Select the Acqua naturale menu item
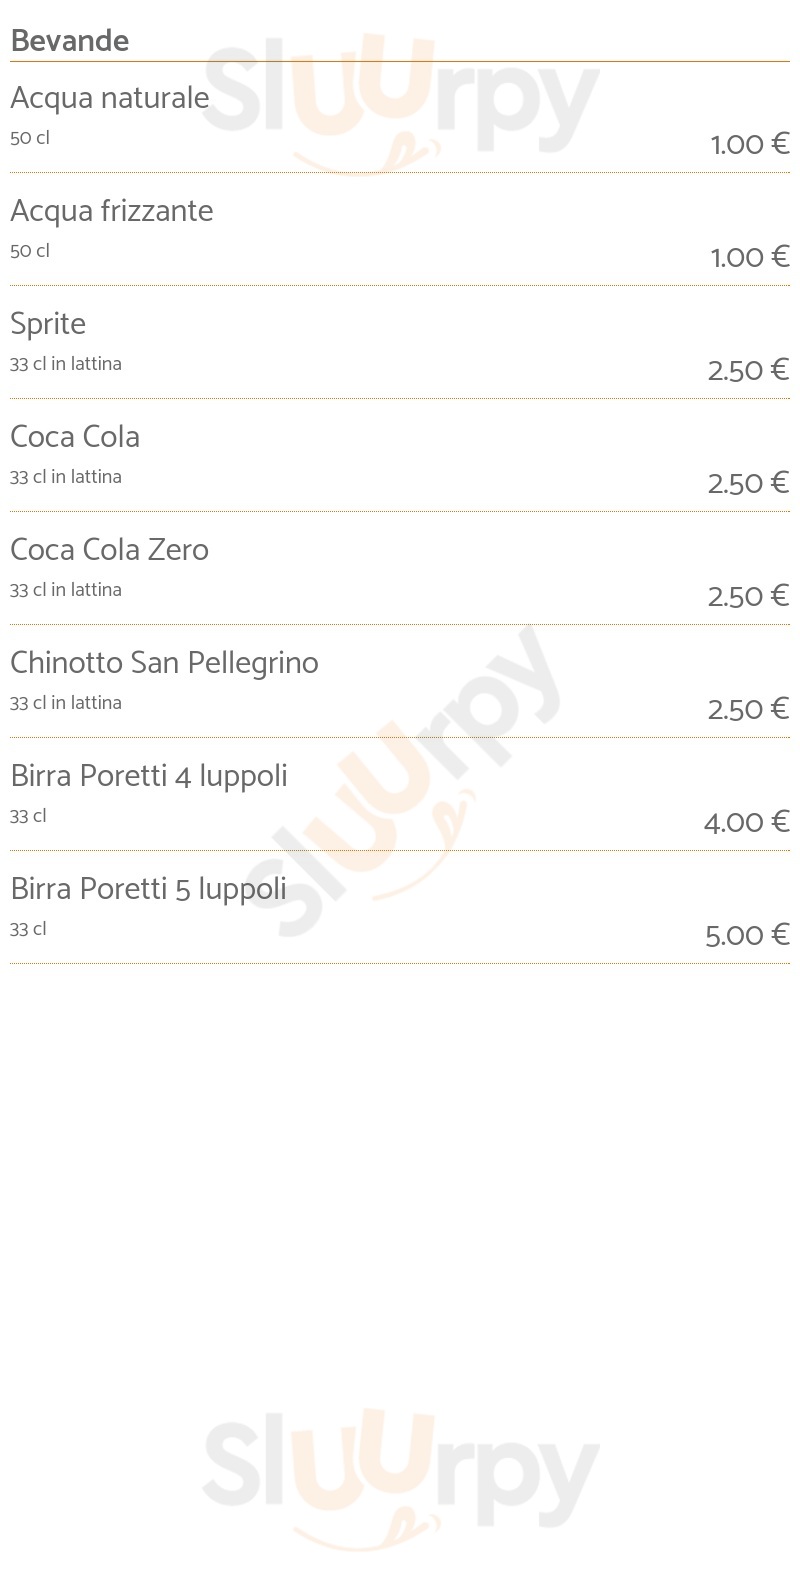Image resolution: width=800 pixels, height=1570 pixels. [110, 98]
